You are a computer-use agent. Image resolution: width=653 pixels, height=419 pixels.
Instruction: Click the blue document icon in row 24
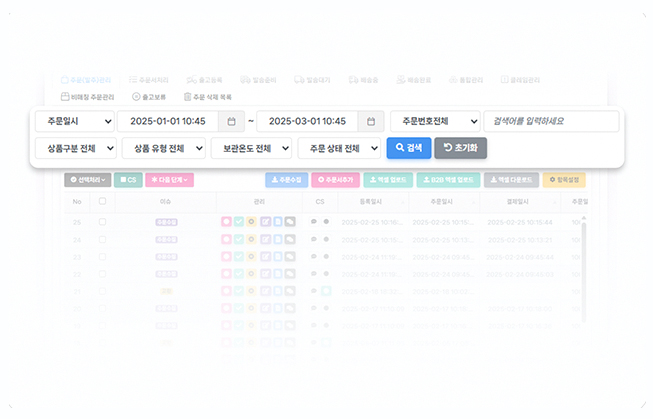point(278,239)
